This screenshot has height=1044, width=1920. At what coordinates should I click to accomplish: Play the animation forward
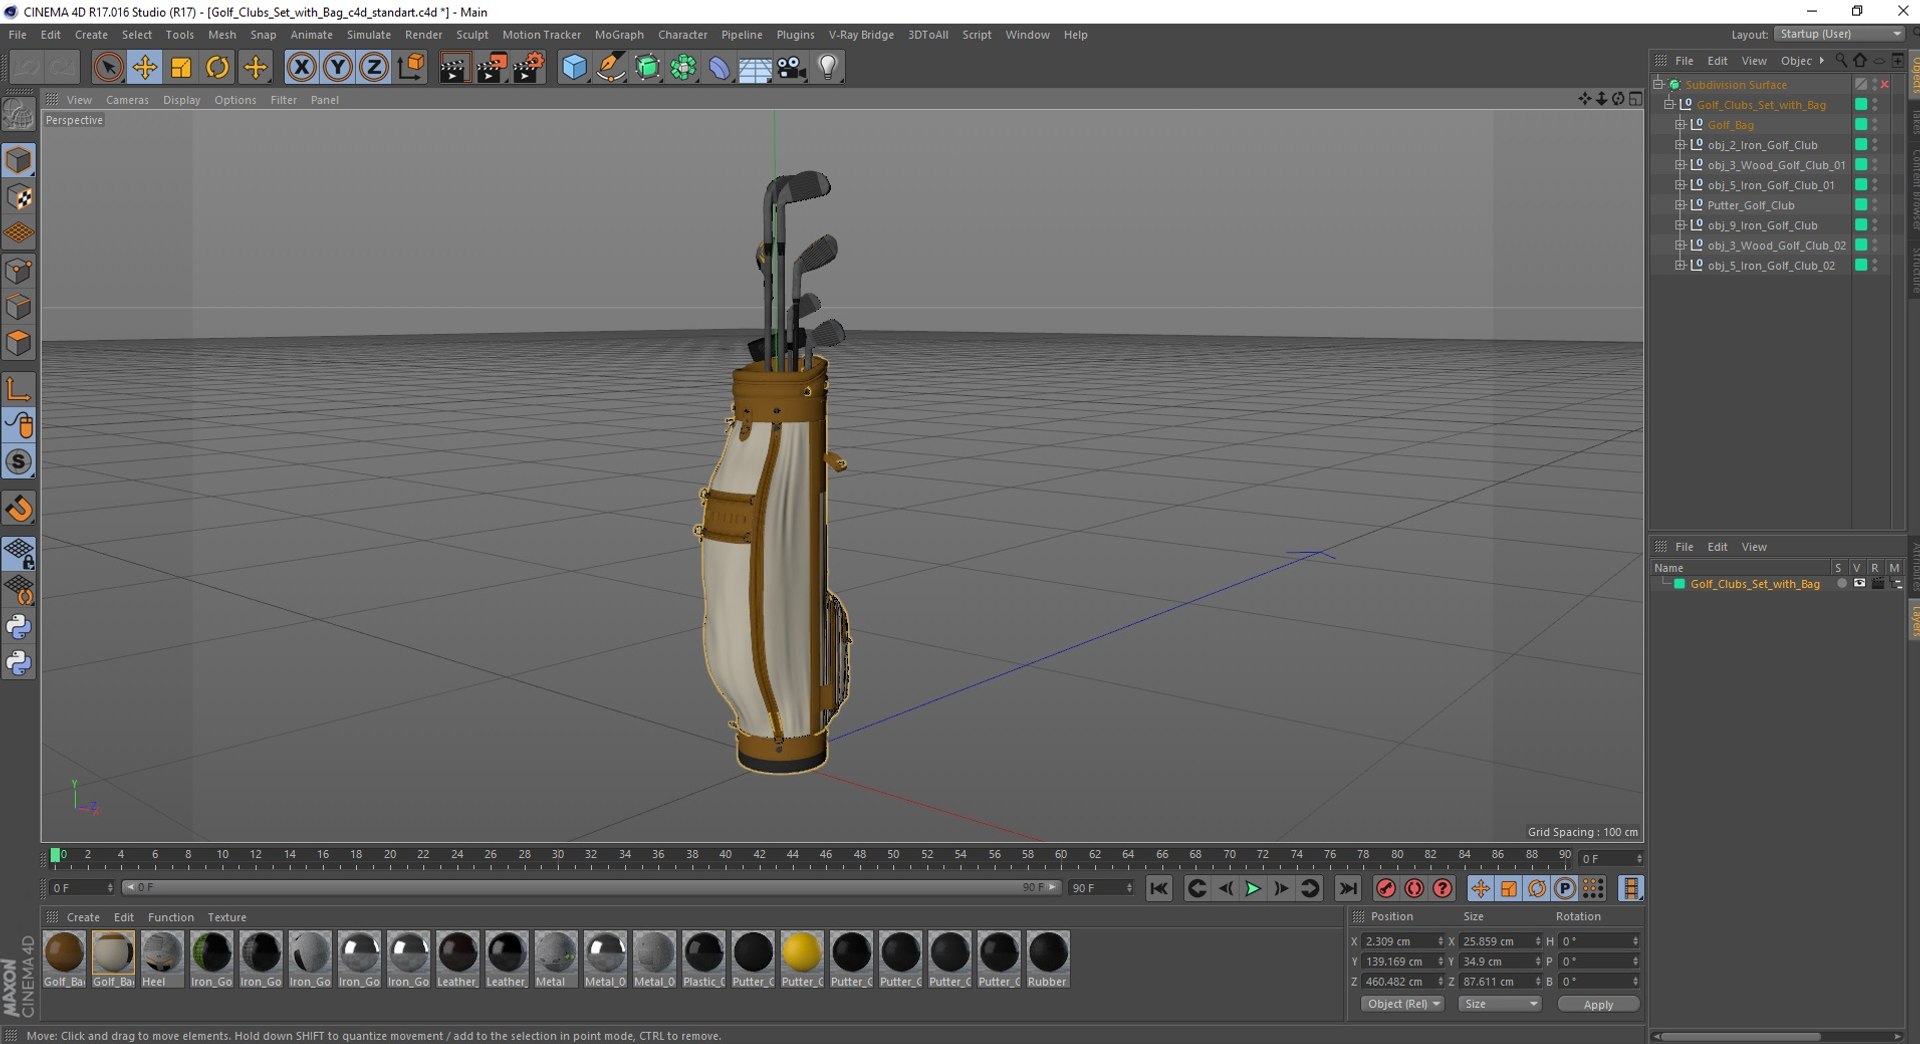pyautogui.click(x=1253, y=888)
